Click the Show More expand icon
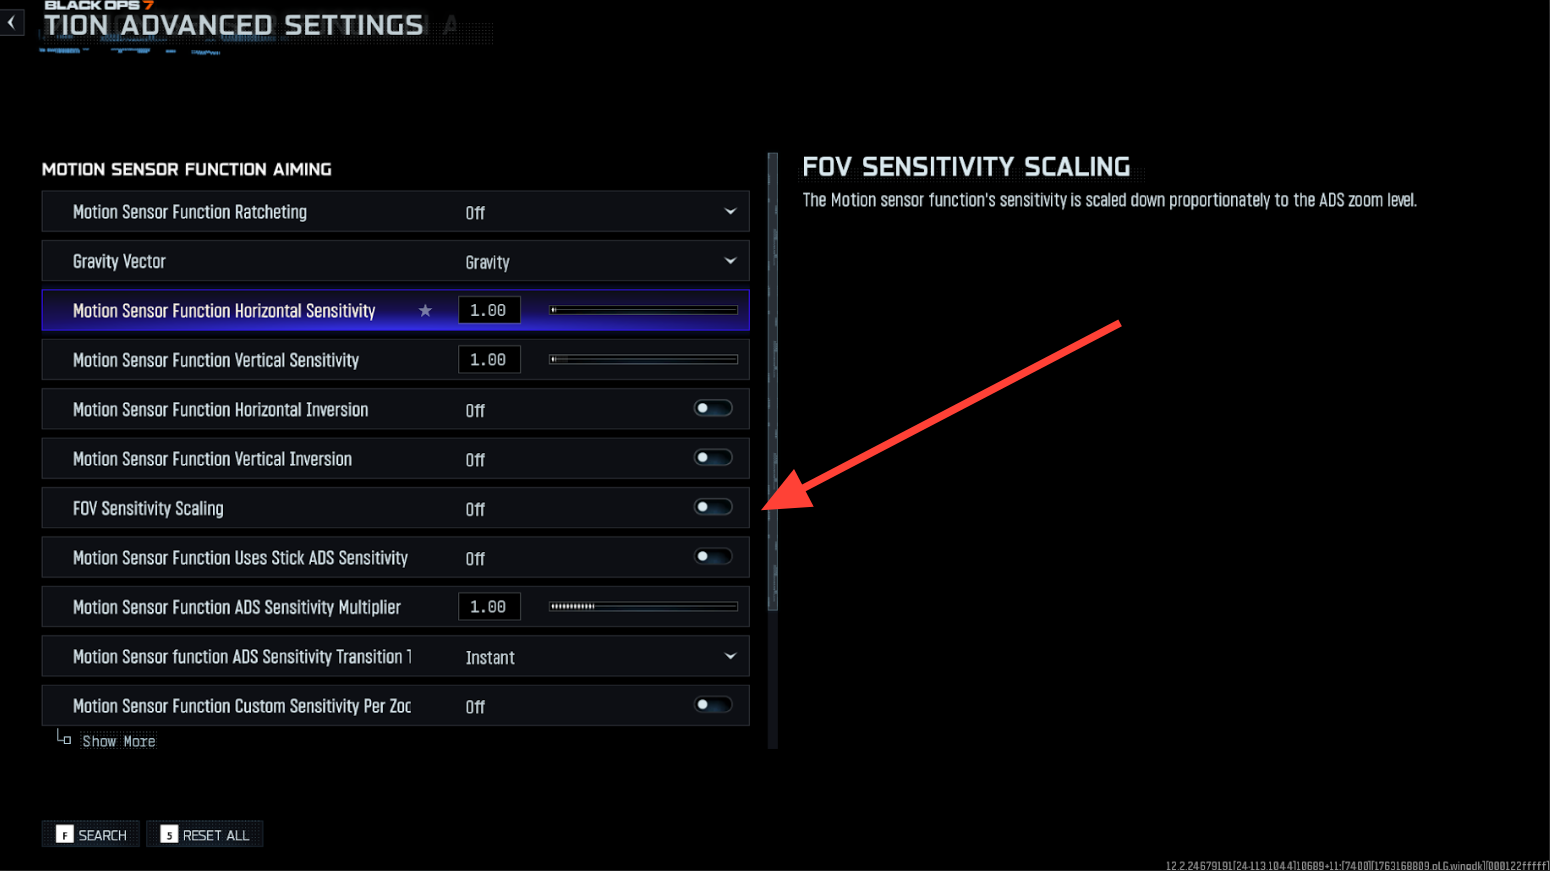 [64, 739]
